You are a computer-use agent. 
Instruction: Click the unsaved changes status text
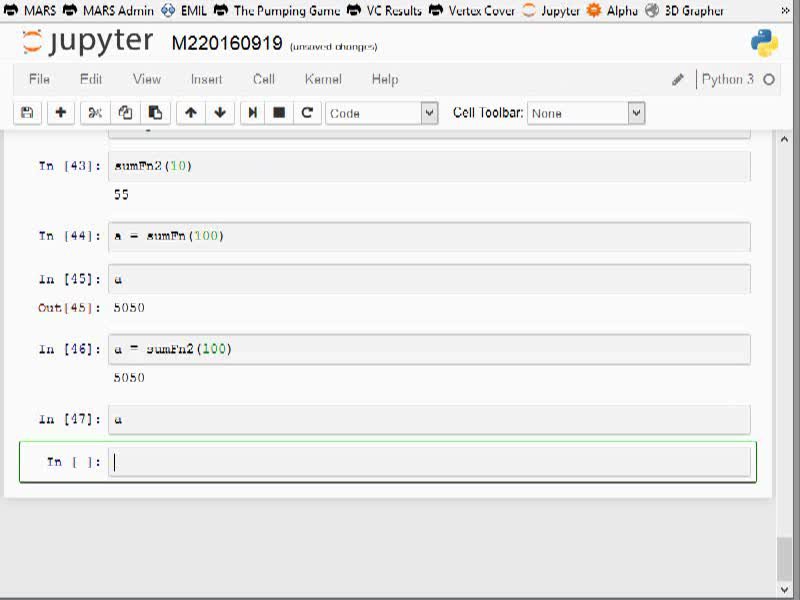(x=334, y=47)
